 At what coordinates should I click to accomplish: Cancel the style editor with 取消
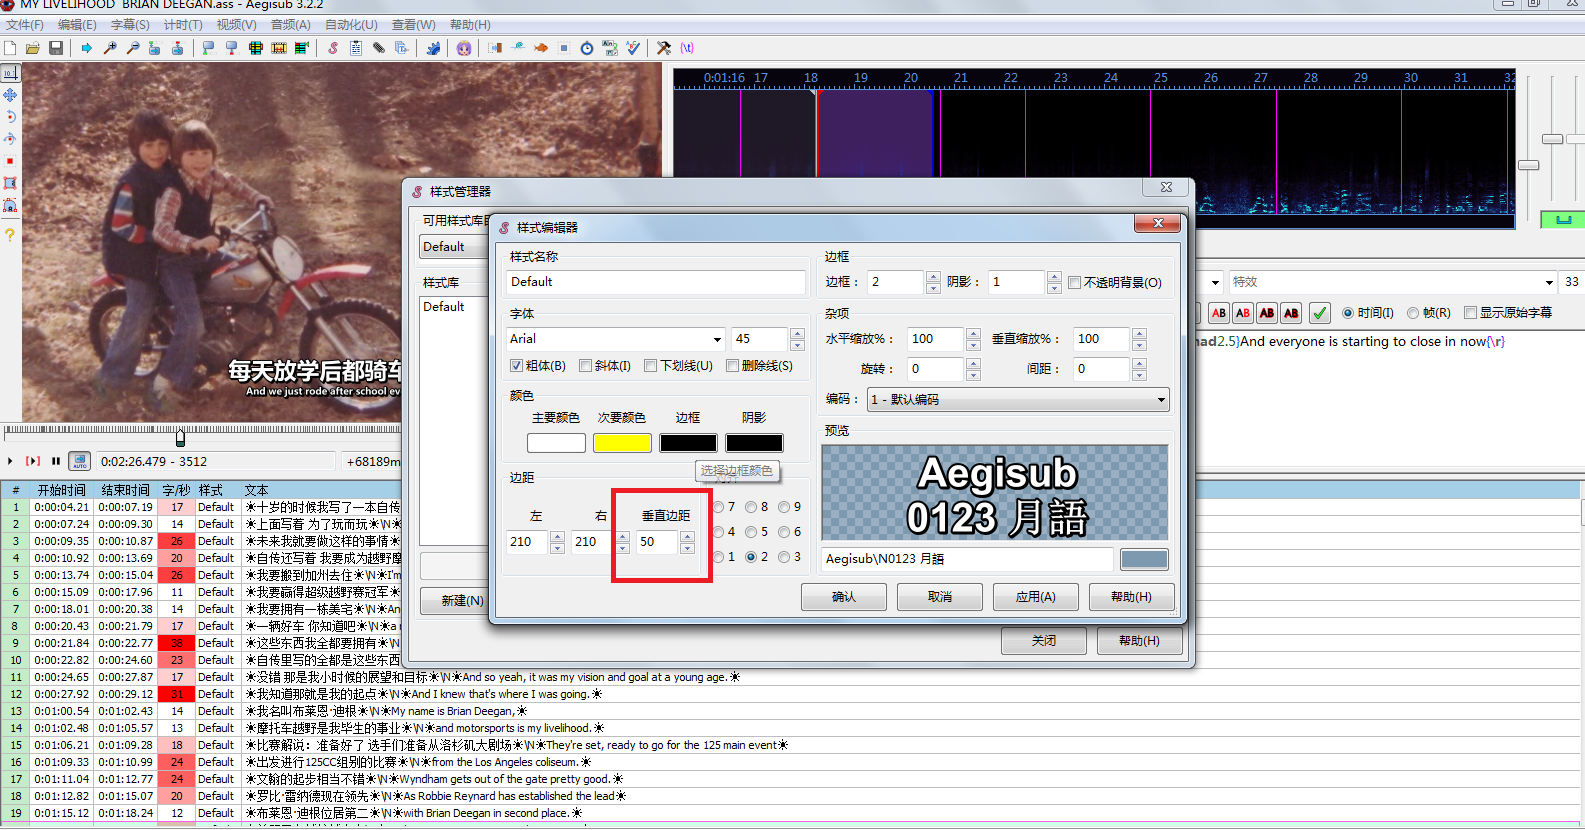click(x=940, y=597)
